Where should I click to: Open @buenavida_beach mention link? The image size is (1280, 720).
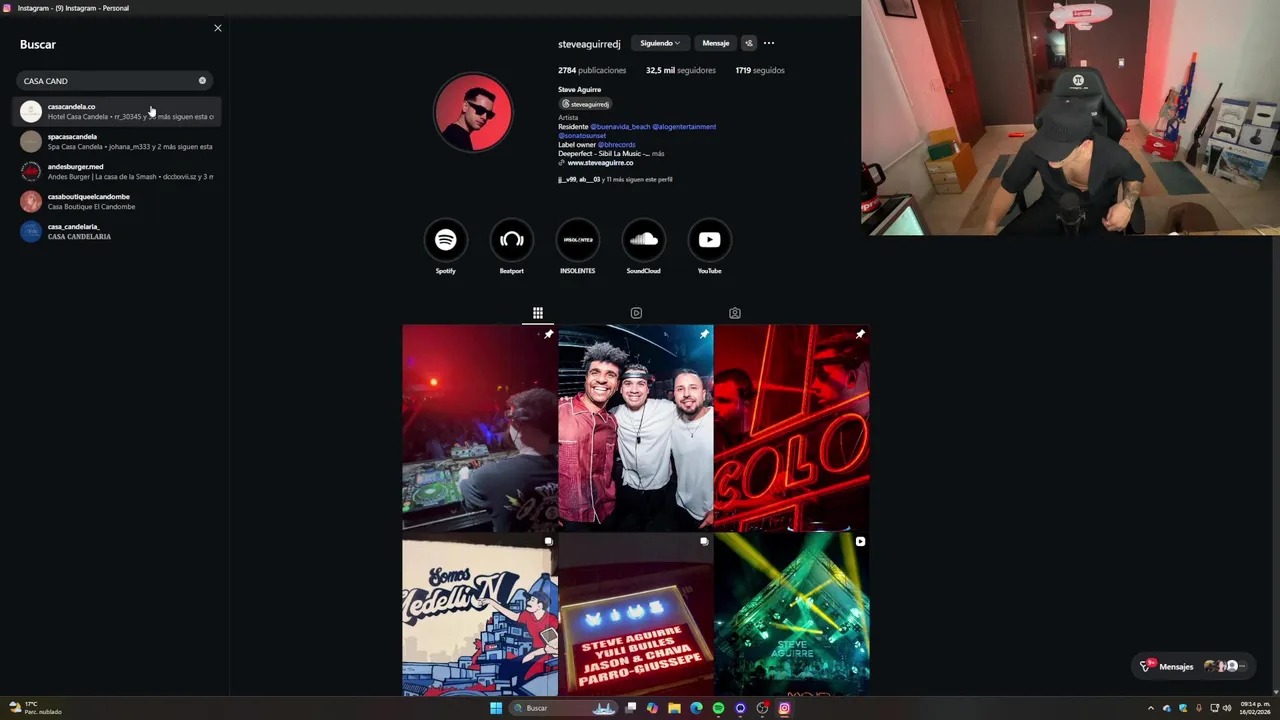coord(620,127)
